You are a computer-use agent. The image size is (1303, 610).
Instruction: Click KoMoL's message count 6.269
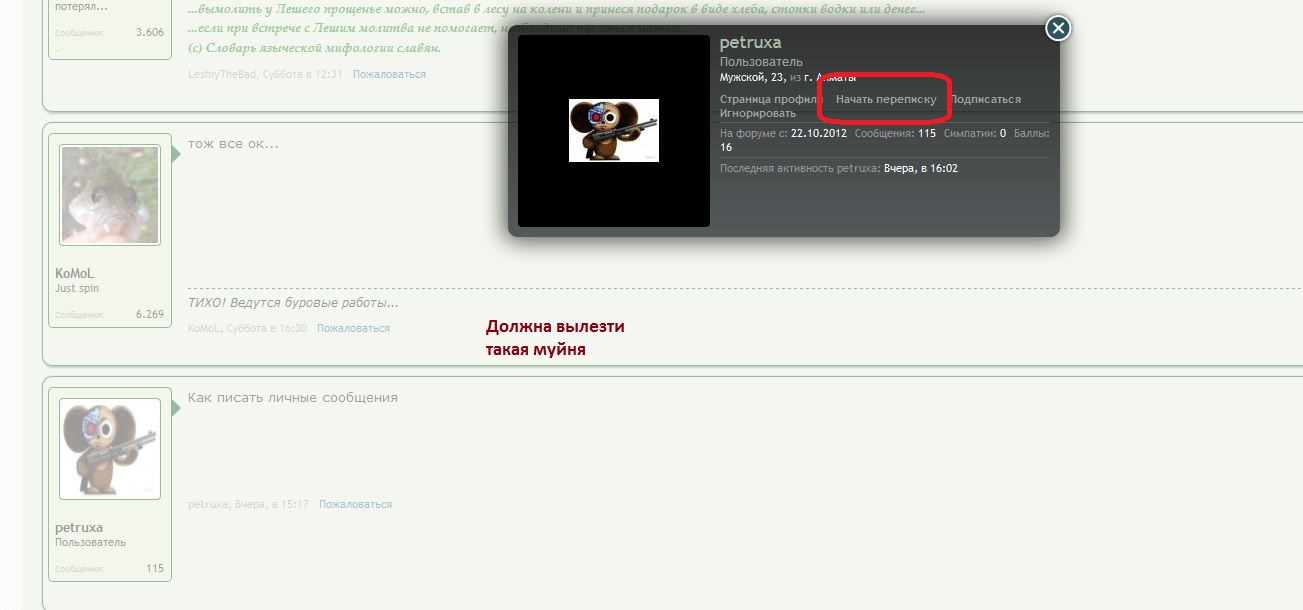[149, 314]
